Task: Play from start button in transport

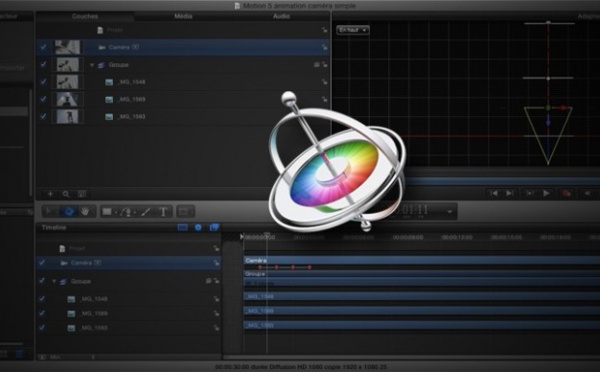Action: pyautogui.click(x=530, y=193)
